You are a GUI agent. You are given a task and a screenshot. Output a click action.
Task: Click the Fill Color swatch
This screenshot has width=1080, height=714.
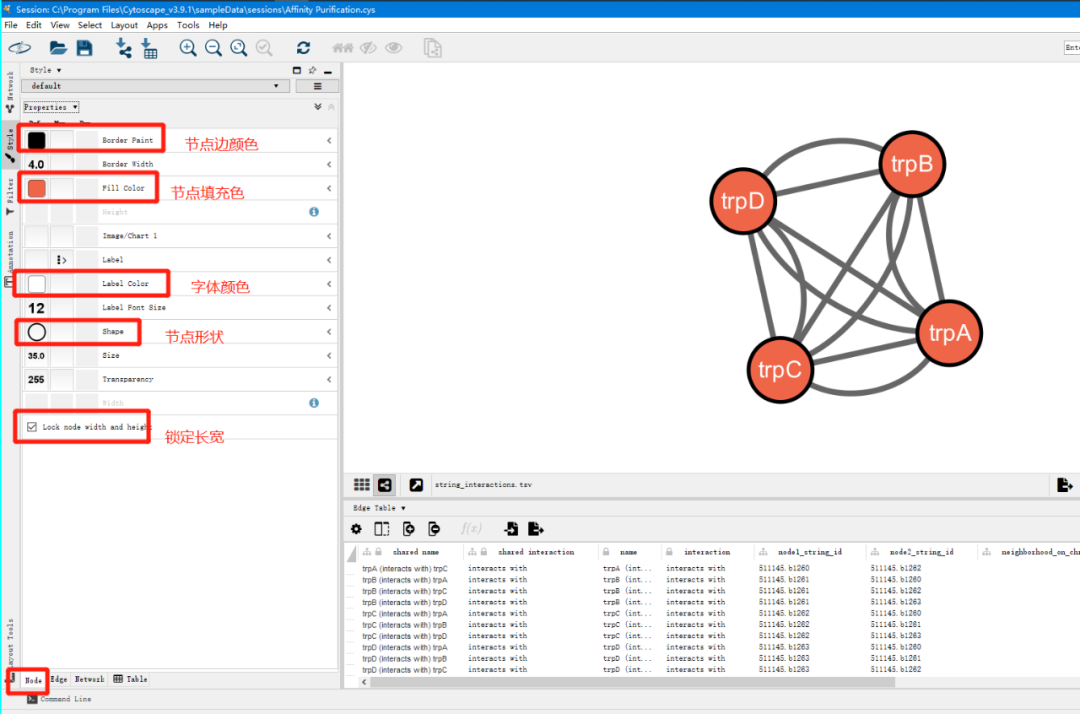pyautogui.click(x=37, y=187)
